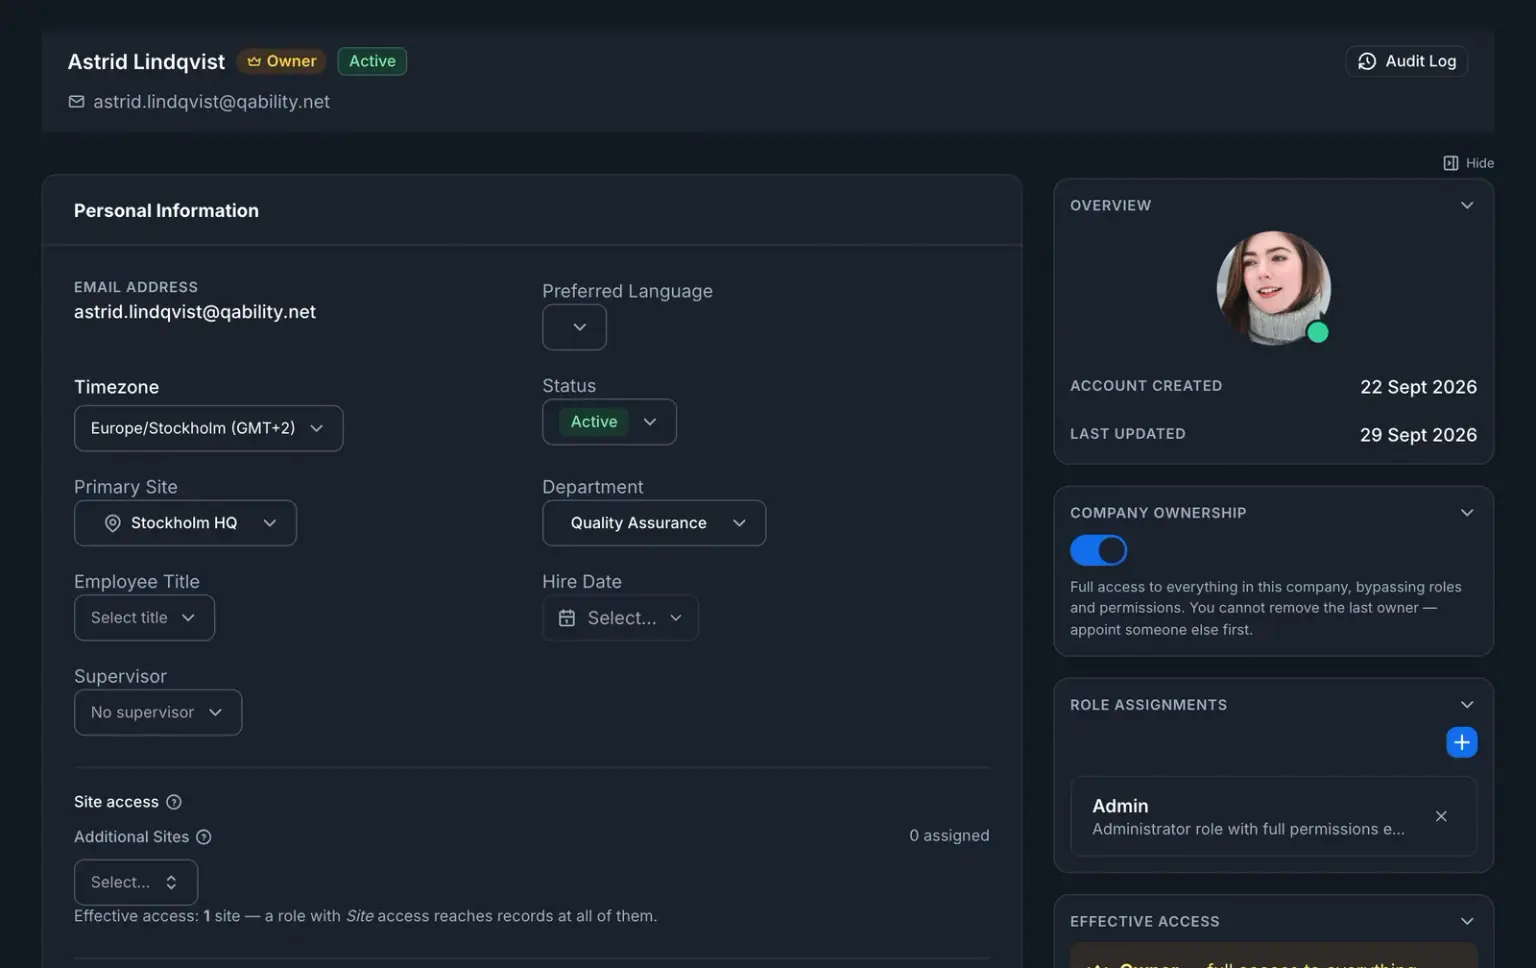Click the envelope icon beside header email
Image resolution: width=1536 pixels, height=968 pixels.
pos(76,102)
